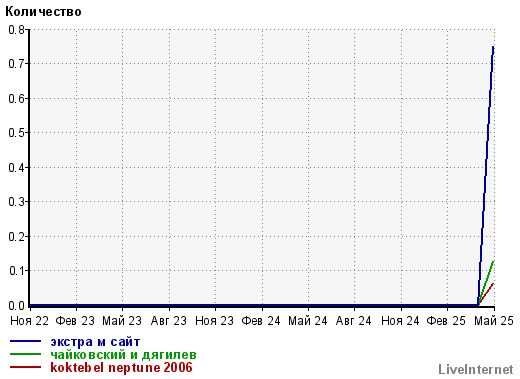Select the 'koktebel neptune 2006' legend label

(x=121, y=367)
